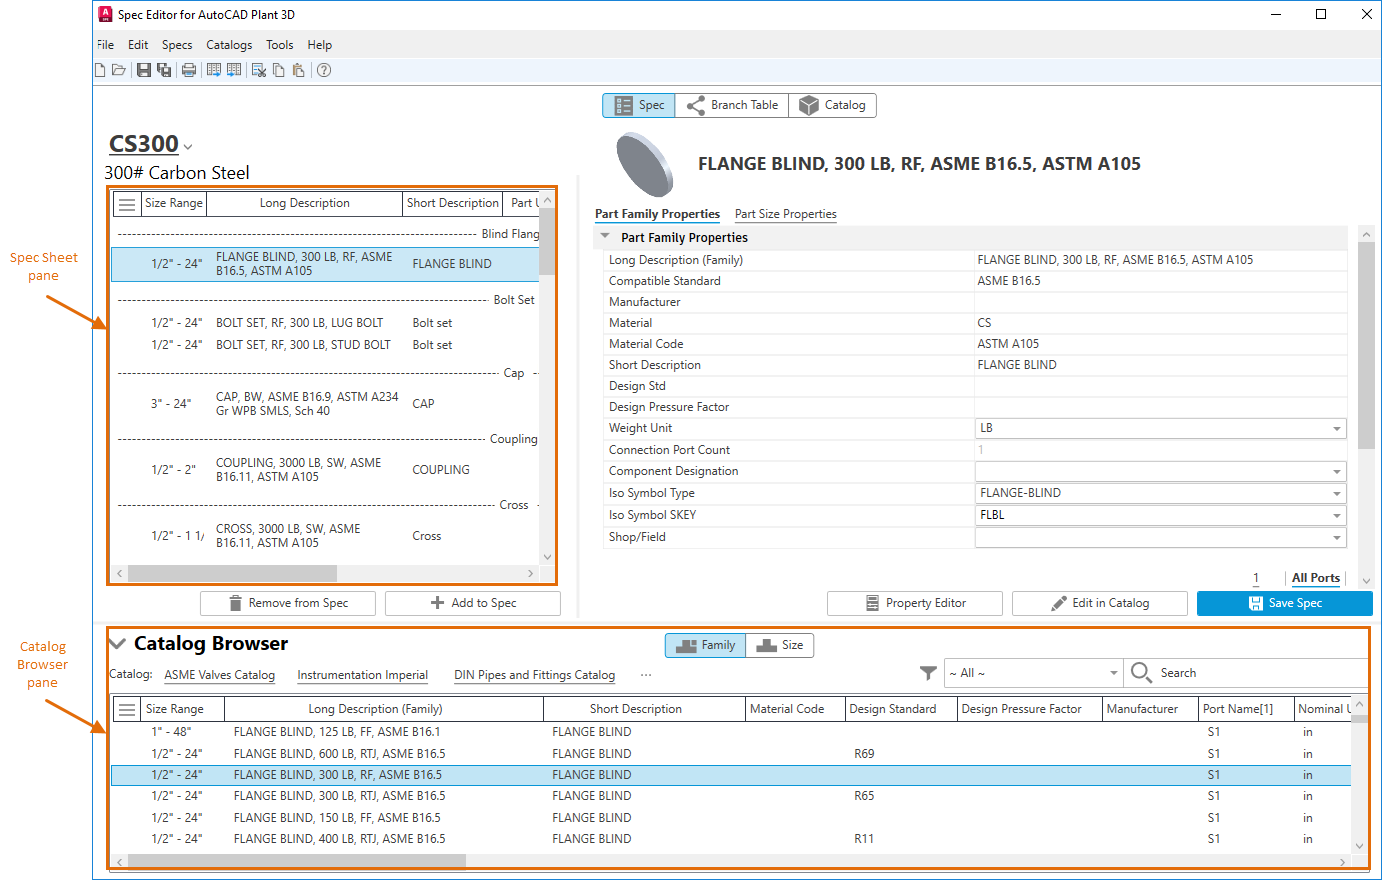Collapse the Catalog Browser pane
This screenshot has width=1382, height=880.
point(118,644)
